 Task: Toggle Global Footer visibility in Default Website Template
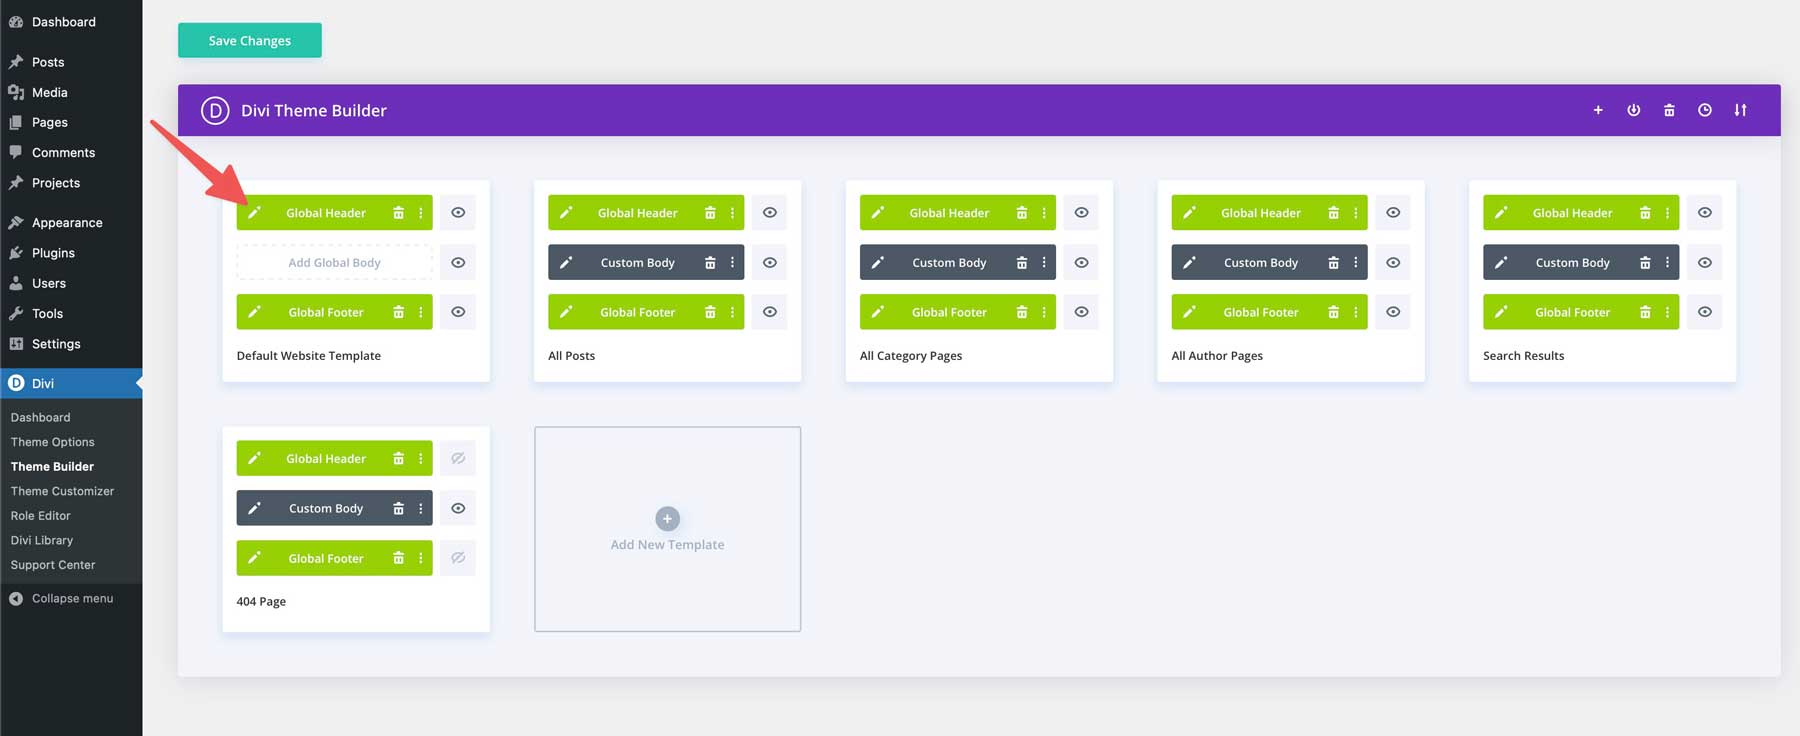pyautogui.click(x=458, y=312)
